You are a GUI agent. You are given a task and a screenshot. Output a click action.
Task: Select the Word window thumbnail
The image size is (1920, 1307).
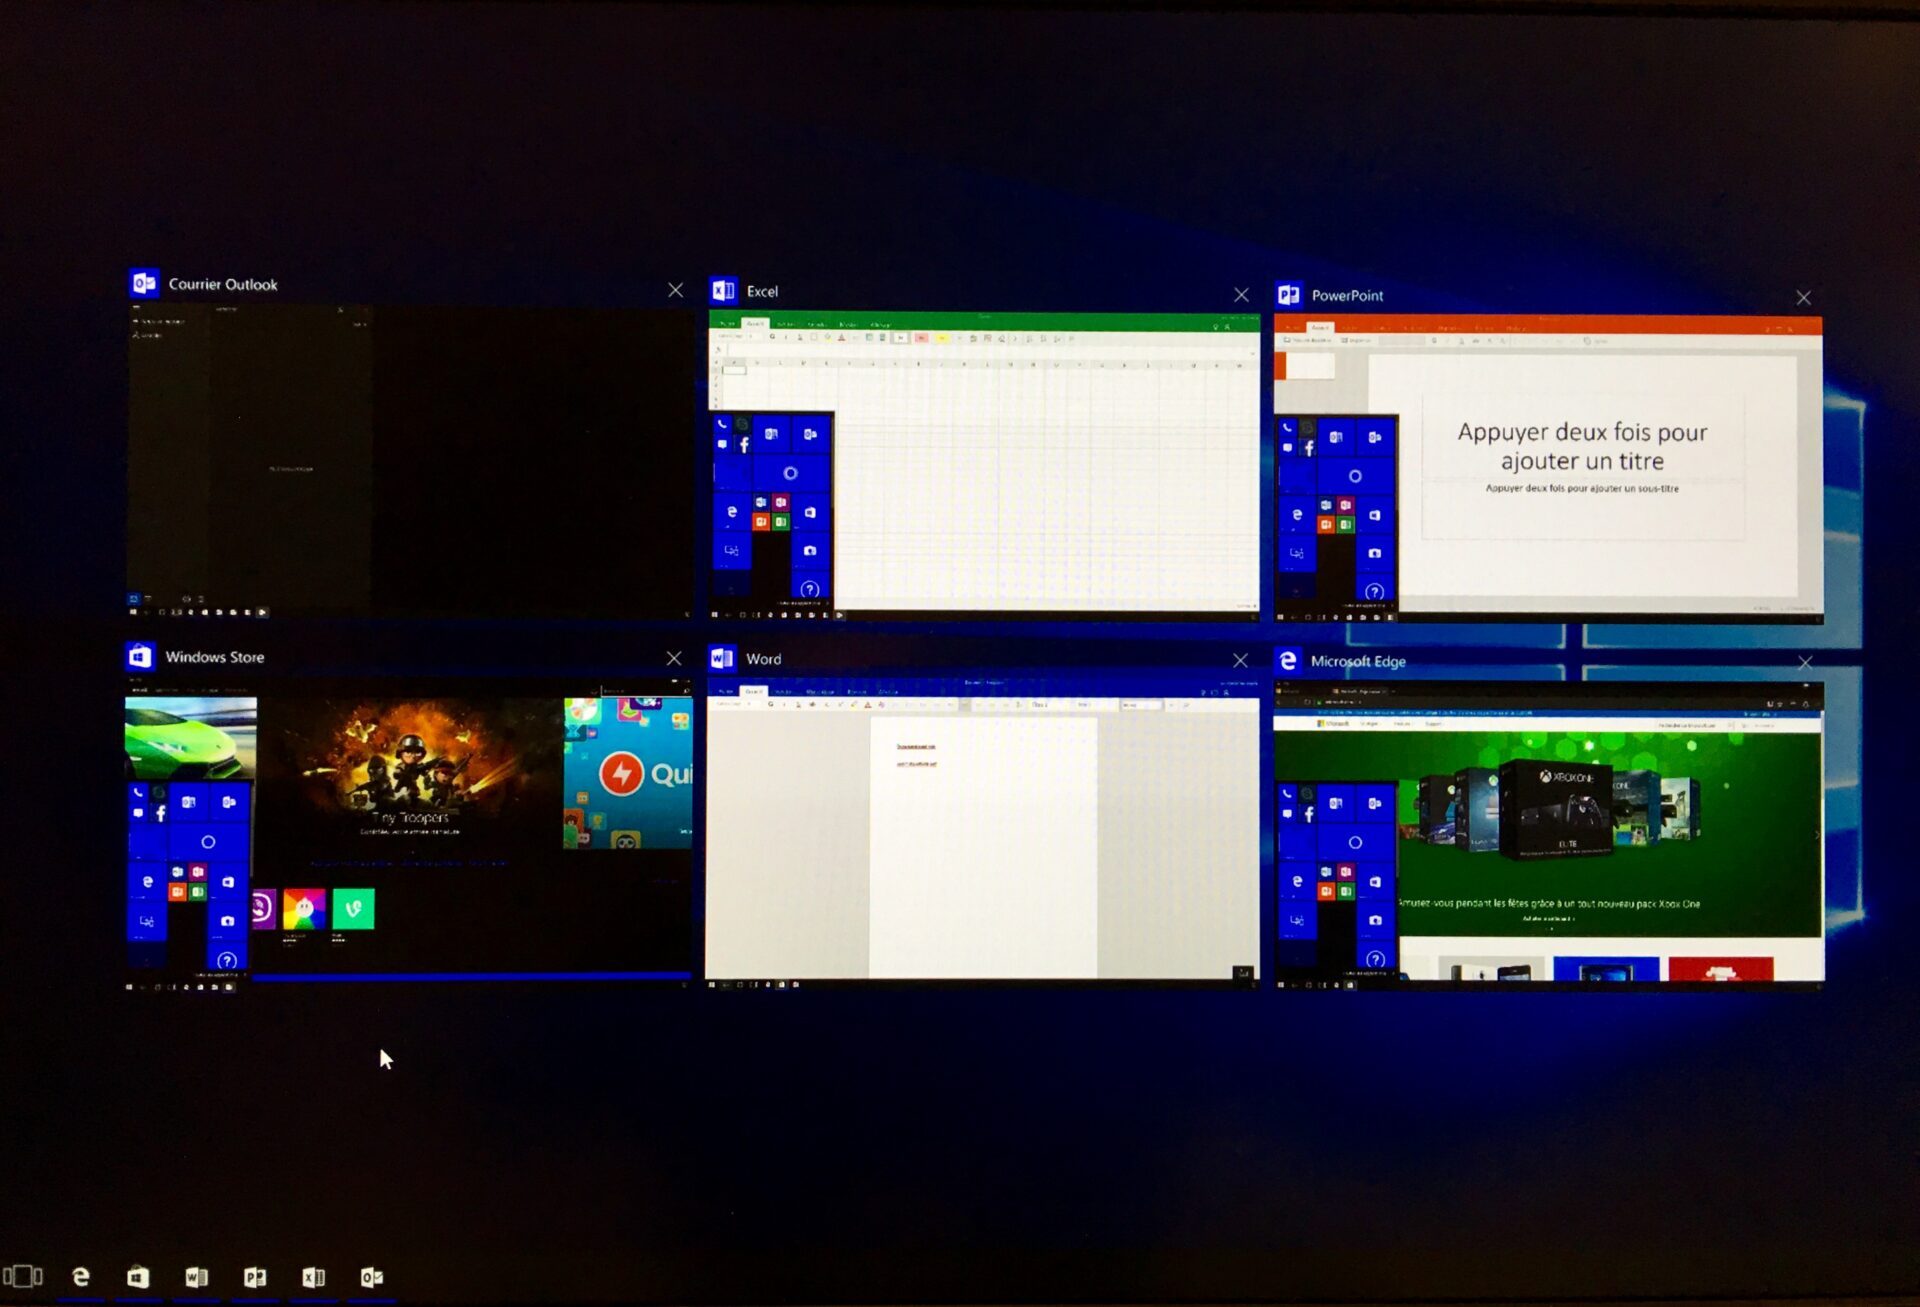(982, 834)
